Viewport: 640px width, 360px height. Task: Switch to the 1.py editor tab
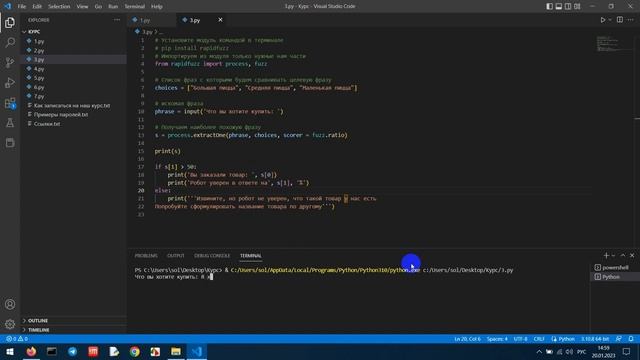click(x=152, y=20)
